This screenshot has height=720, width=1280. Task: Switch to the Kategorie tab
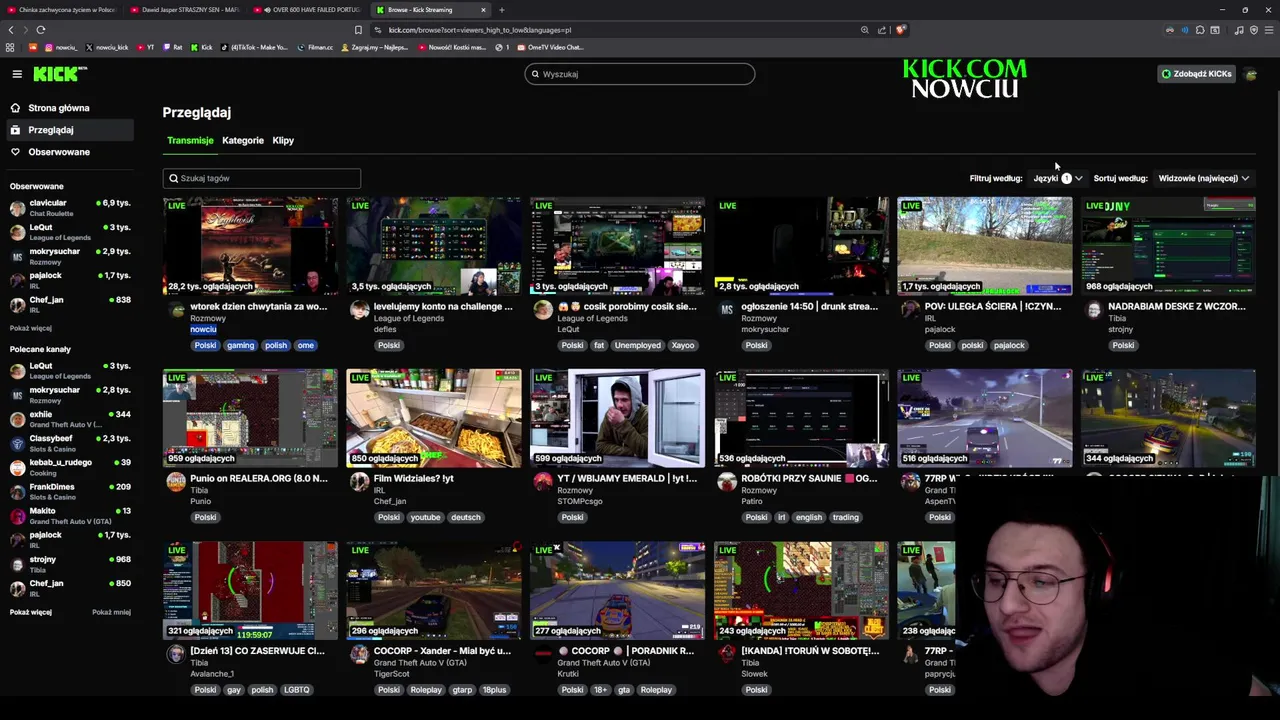tap(243, 140)
